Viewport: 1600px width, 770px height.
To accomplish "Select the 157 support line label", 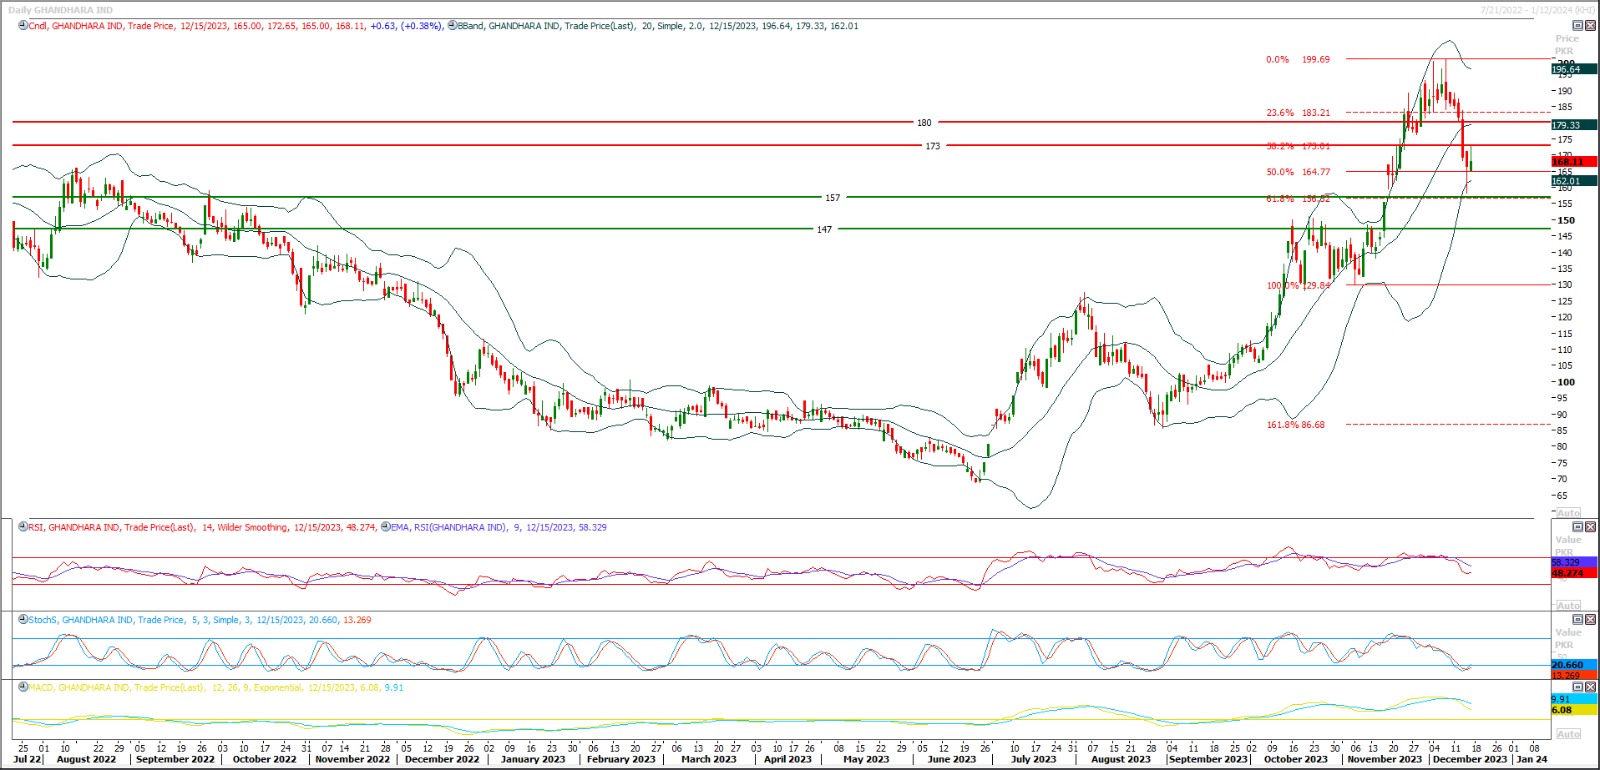I will (832, 198).
